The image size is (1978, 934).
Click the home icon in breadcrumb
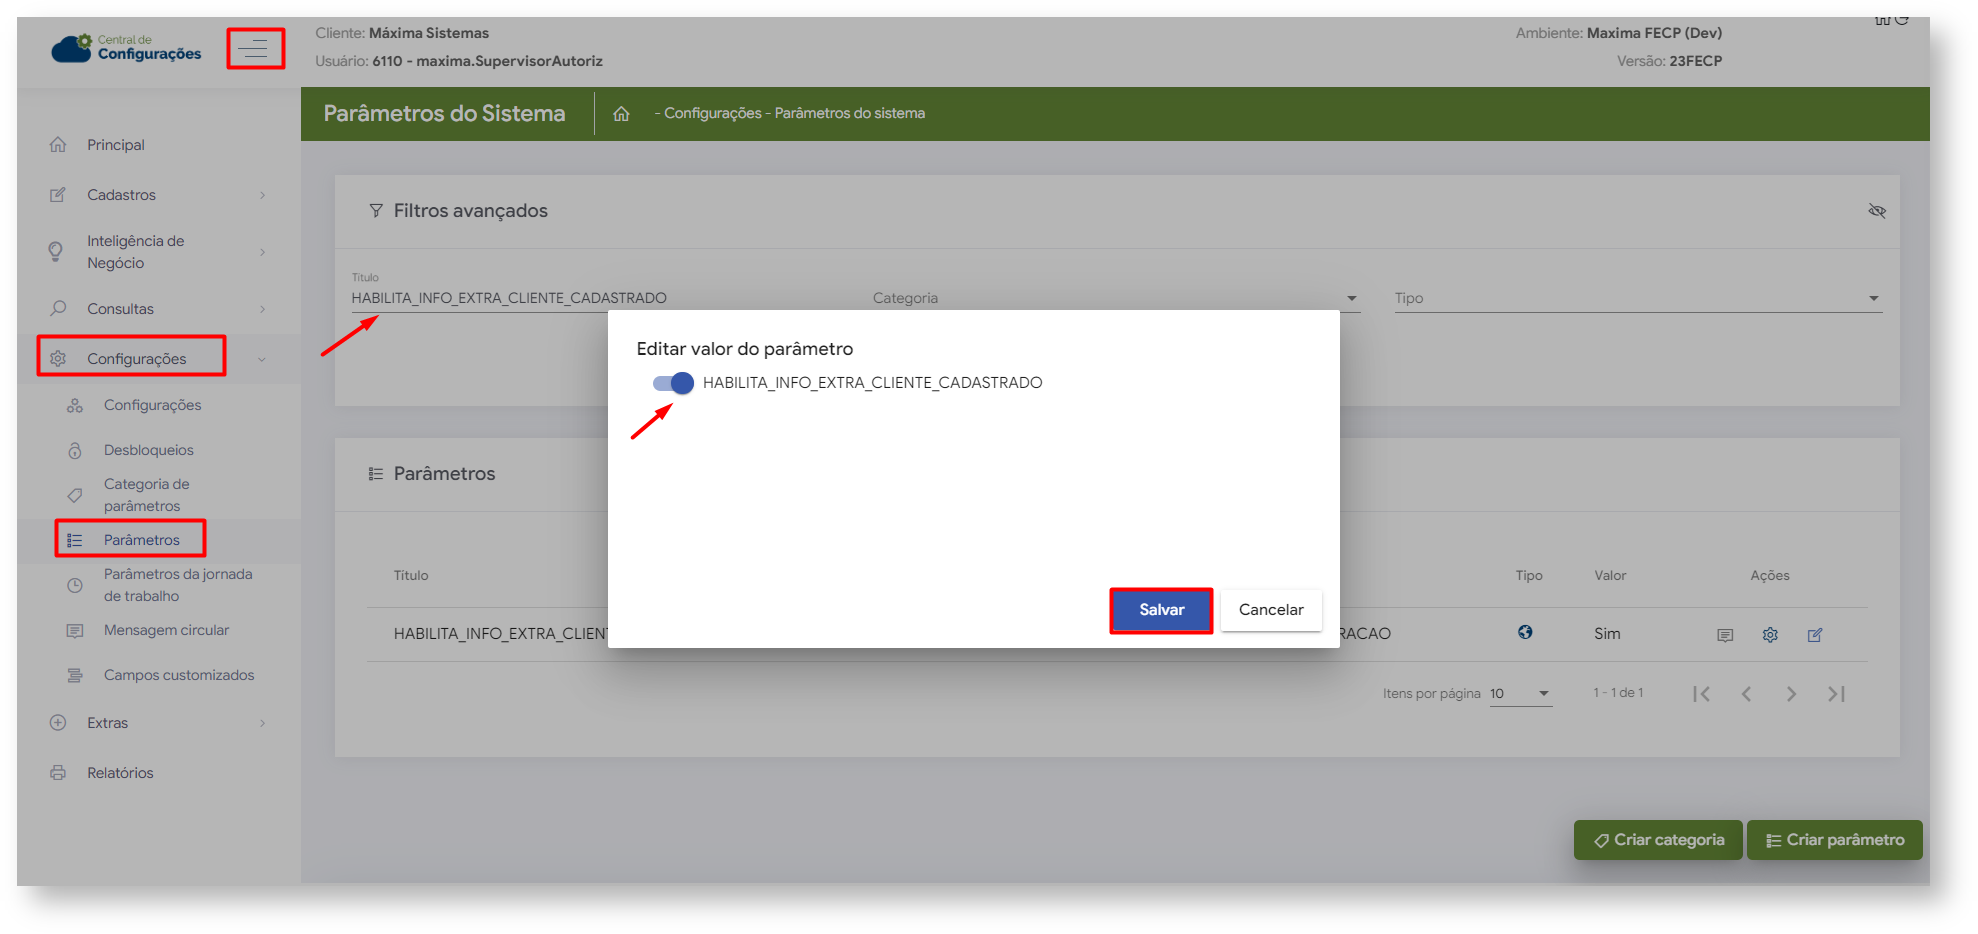click(621, 114)
